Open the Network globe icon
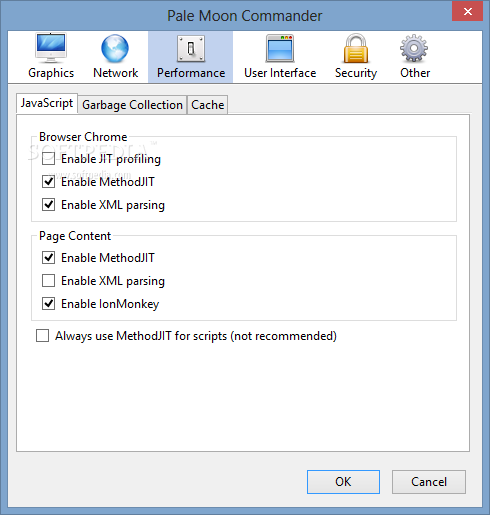Image resolution: width=490 pixels, height=515 pixels. tap(115, 48)
